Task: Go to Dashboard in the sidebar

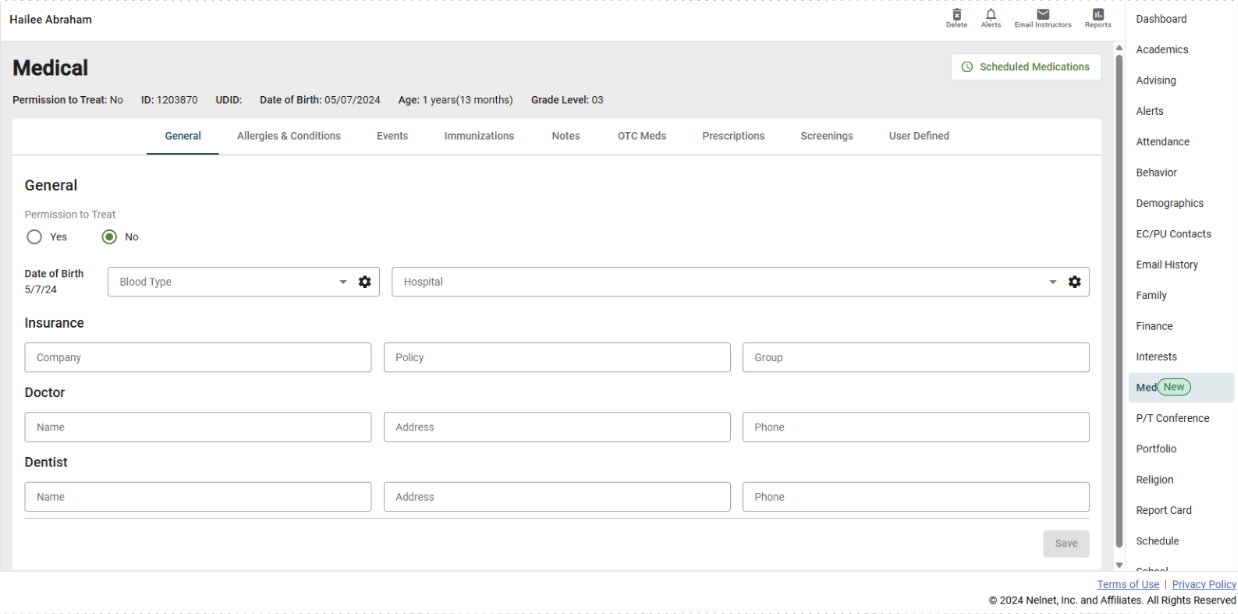Action: click(1161, 19)
